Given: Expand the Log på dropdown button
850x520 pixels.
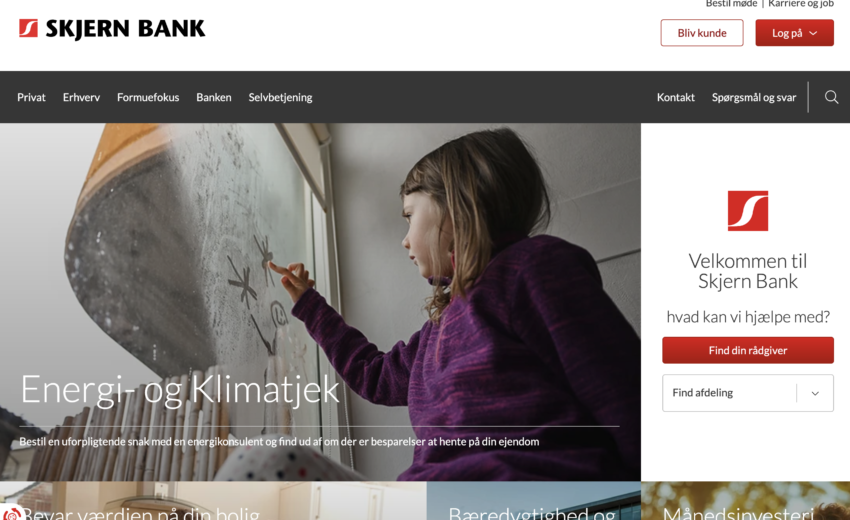Looking at the screenshot, I should [x=794, y=33].
